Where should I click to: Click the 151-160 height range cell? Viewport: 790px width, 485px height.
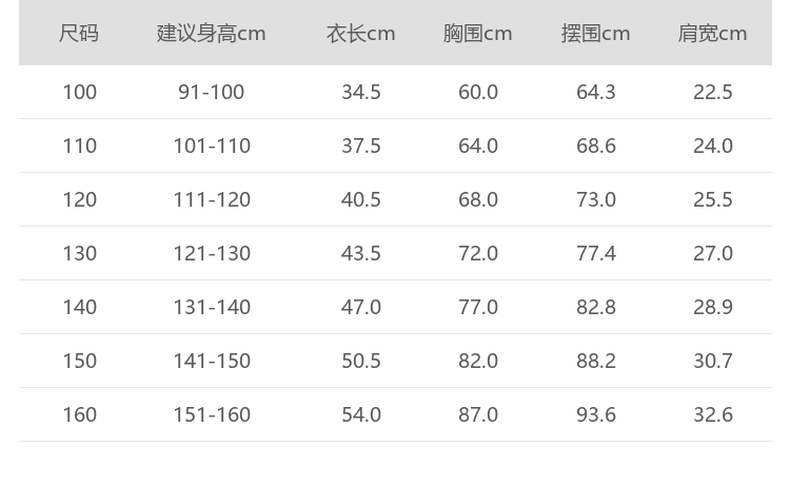click(211, 414)
